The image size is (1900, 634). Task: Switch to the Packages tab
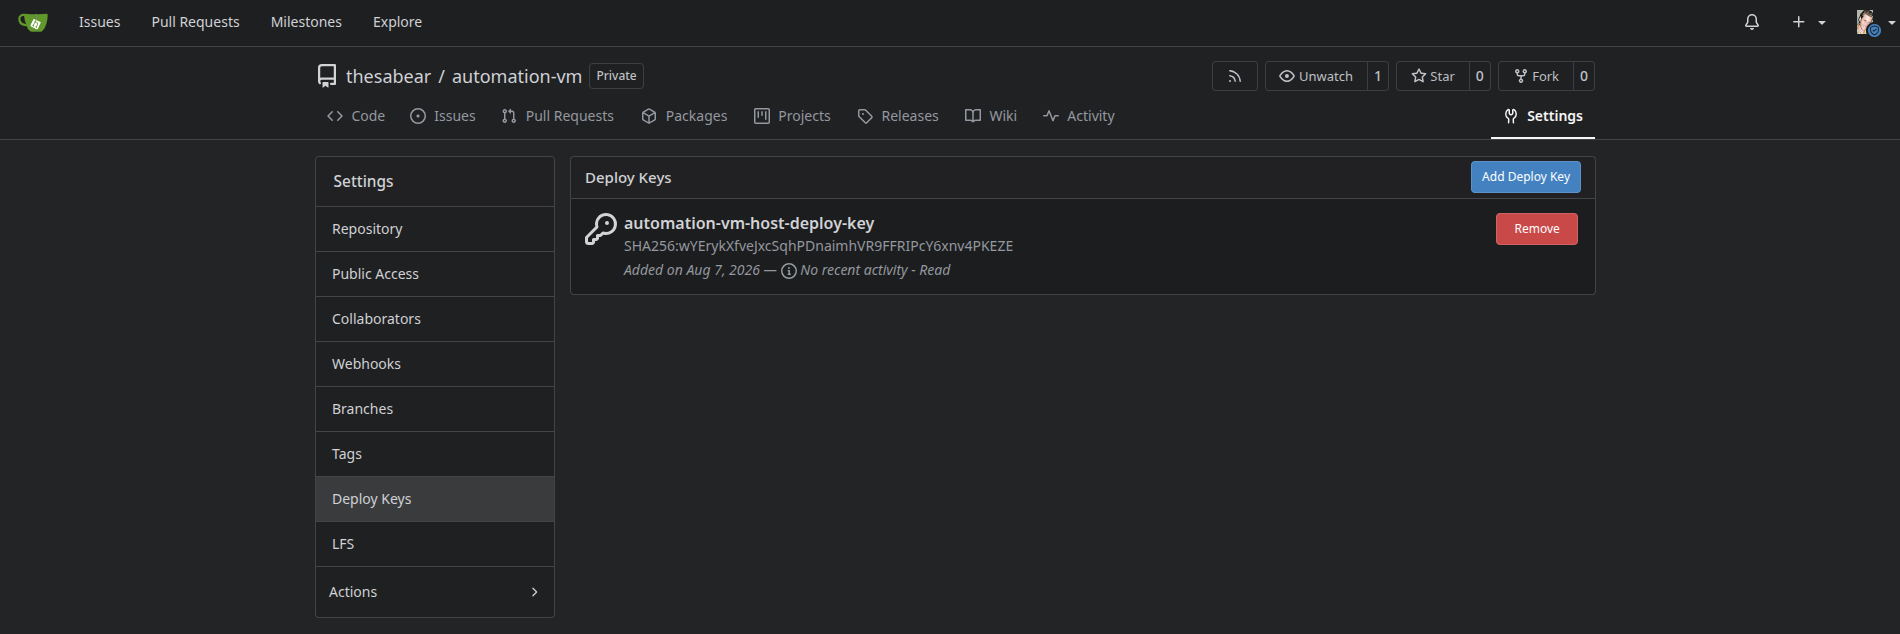tap(685, 116)
